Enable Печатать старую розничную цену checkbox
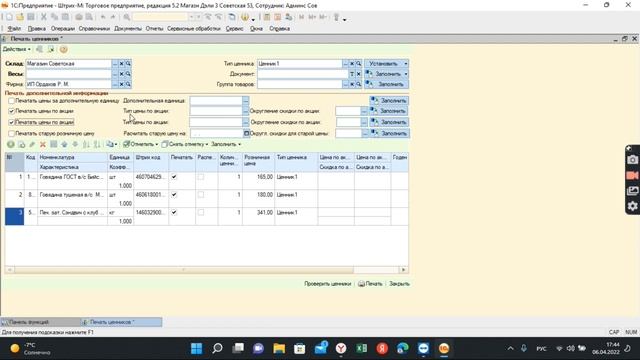This screenshot has width=640, height=360. 11,133
